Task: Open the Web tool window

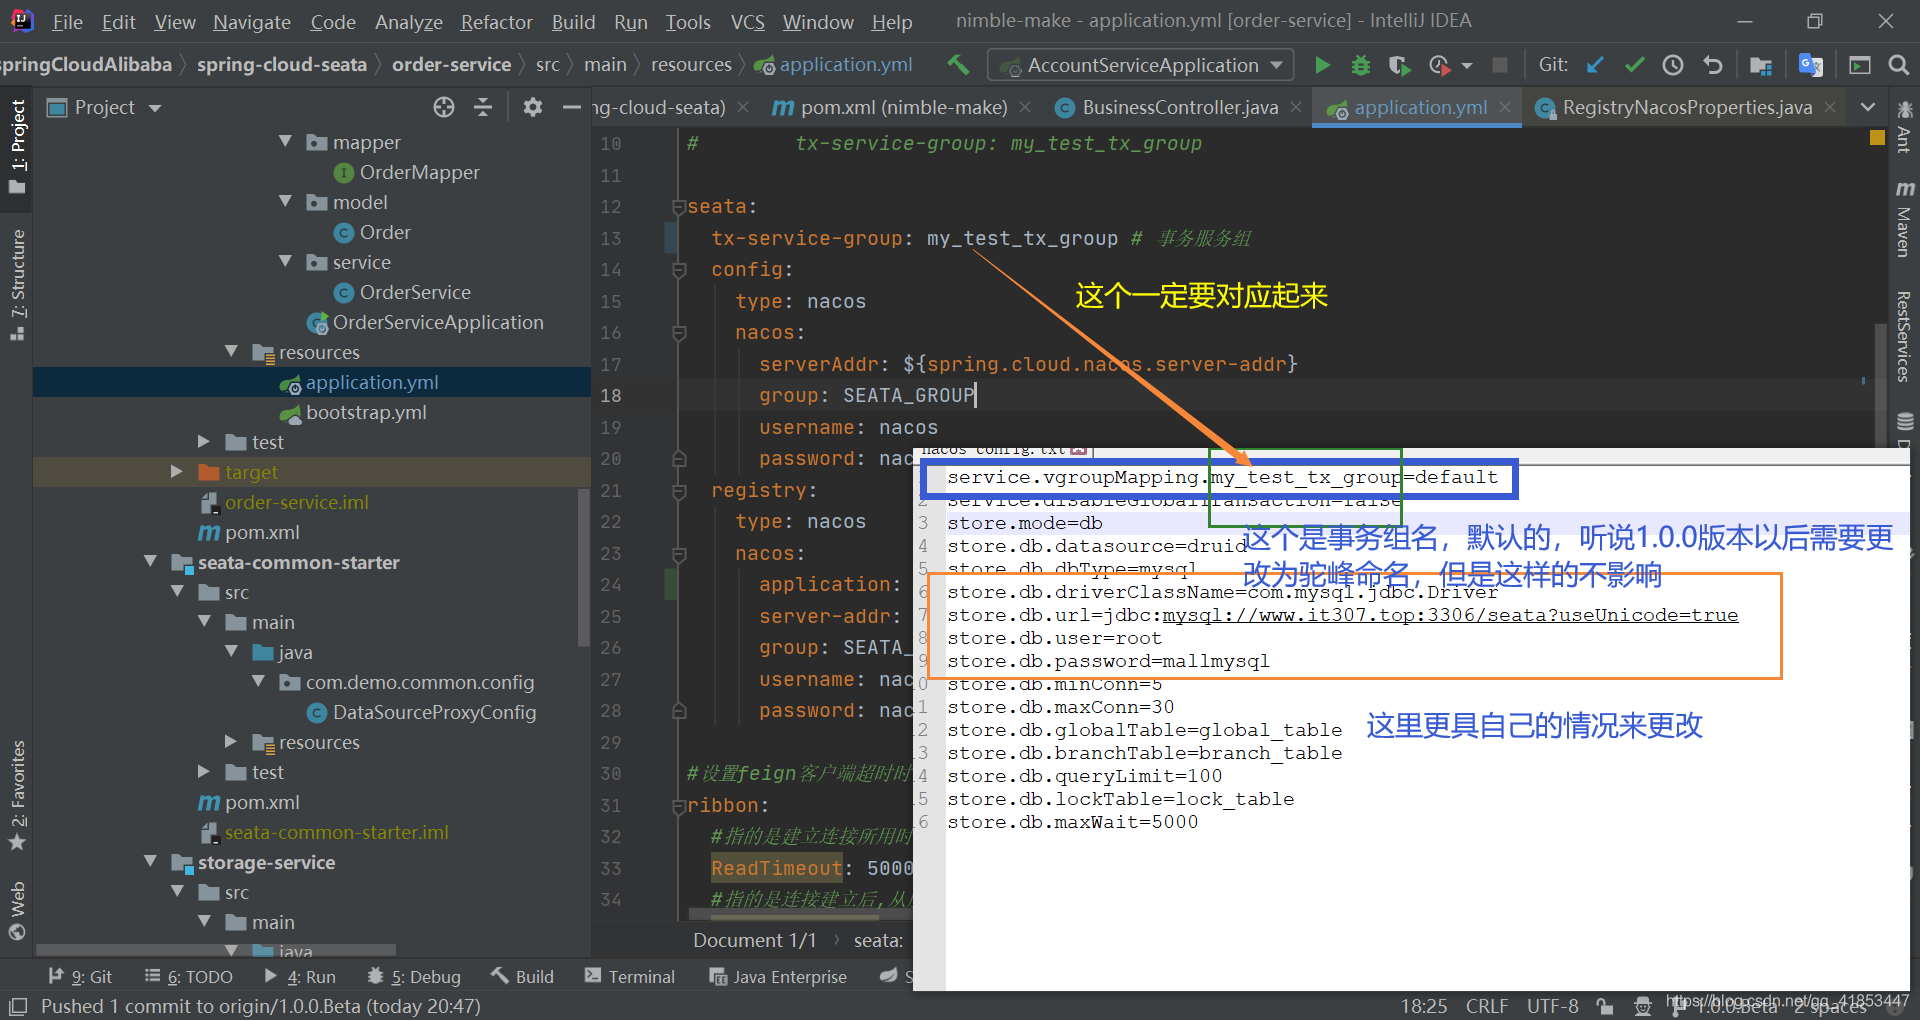Action: click(17, 911)
